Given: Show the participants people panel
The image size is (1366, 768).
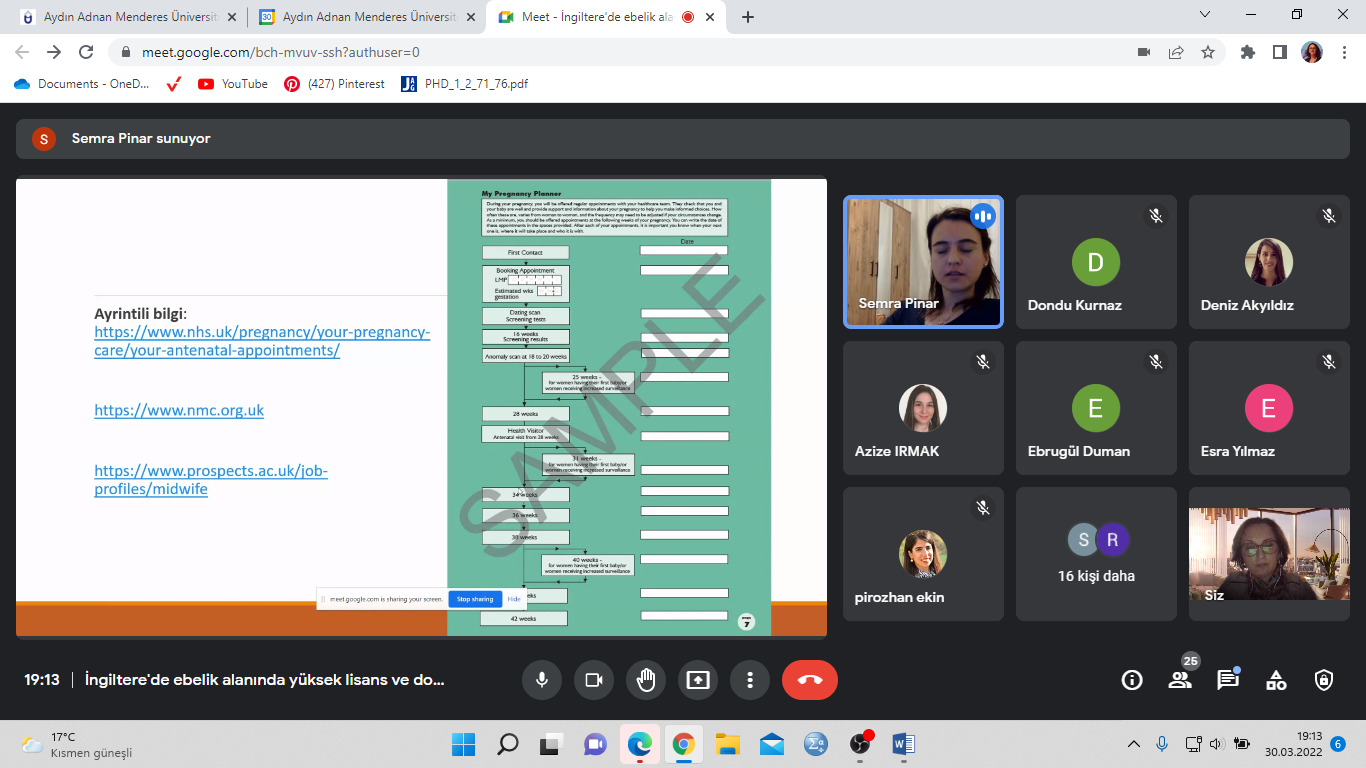Looking at the screenshot, I should (1180, 680).
